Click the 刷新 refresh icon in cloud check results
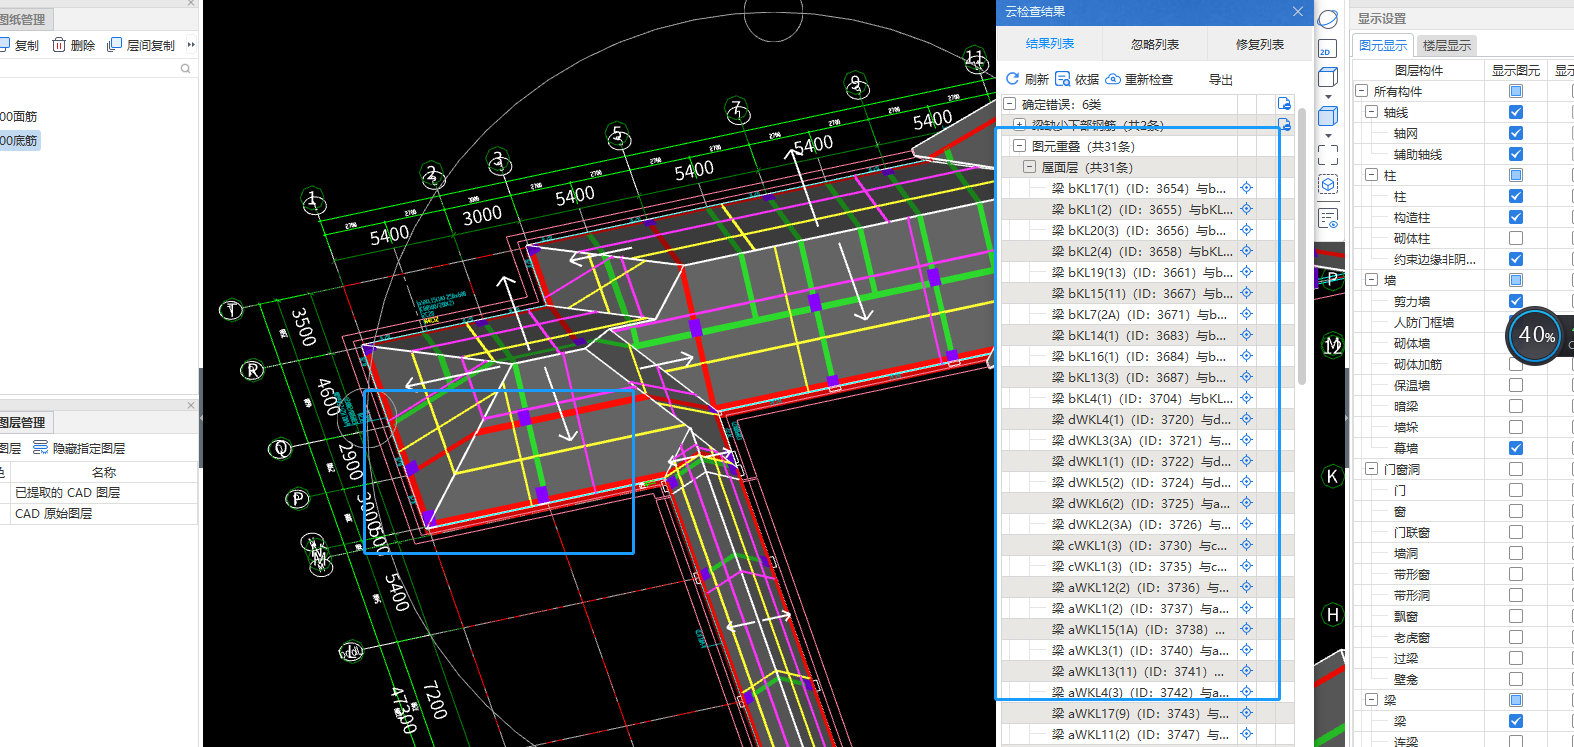1574x747 pixels. (x=1012, y=79)
